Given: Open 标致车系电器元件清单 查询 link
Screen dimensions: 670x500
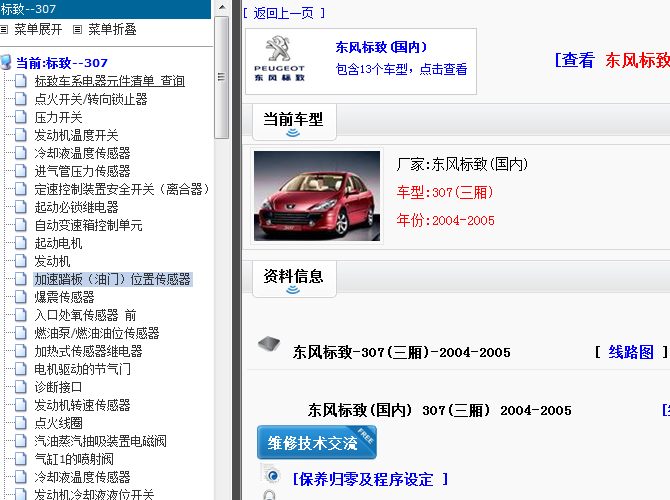Looking at the screenshot, I should pos(110,81).
